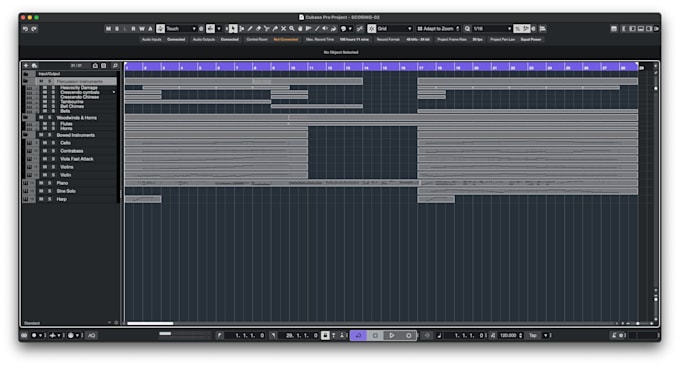Select the Glue tool

coord(275,29)
